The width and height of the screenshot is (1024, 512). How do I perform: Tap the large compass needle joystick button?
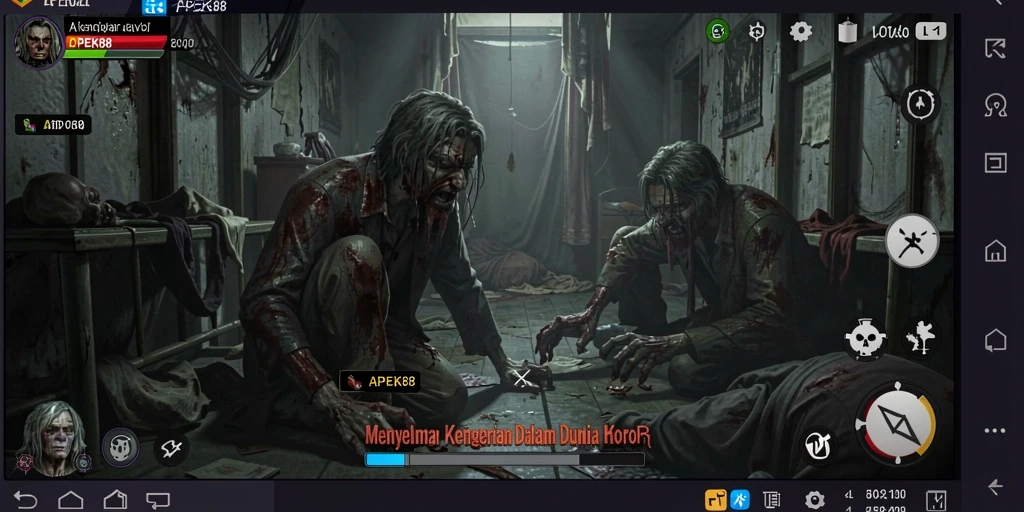pos(898,424)
